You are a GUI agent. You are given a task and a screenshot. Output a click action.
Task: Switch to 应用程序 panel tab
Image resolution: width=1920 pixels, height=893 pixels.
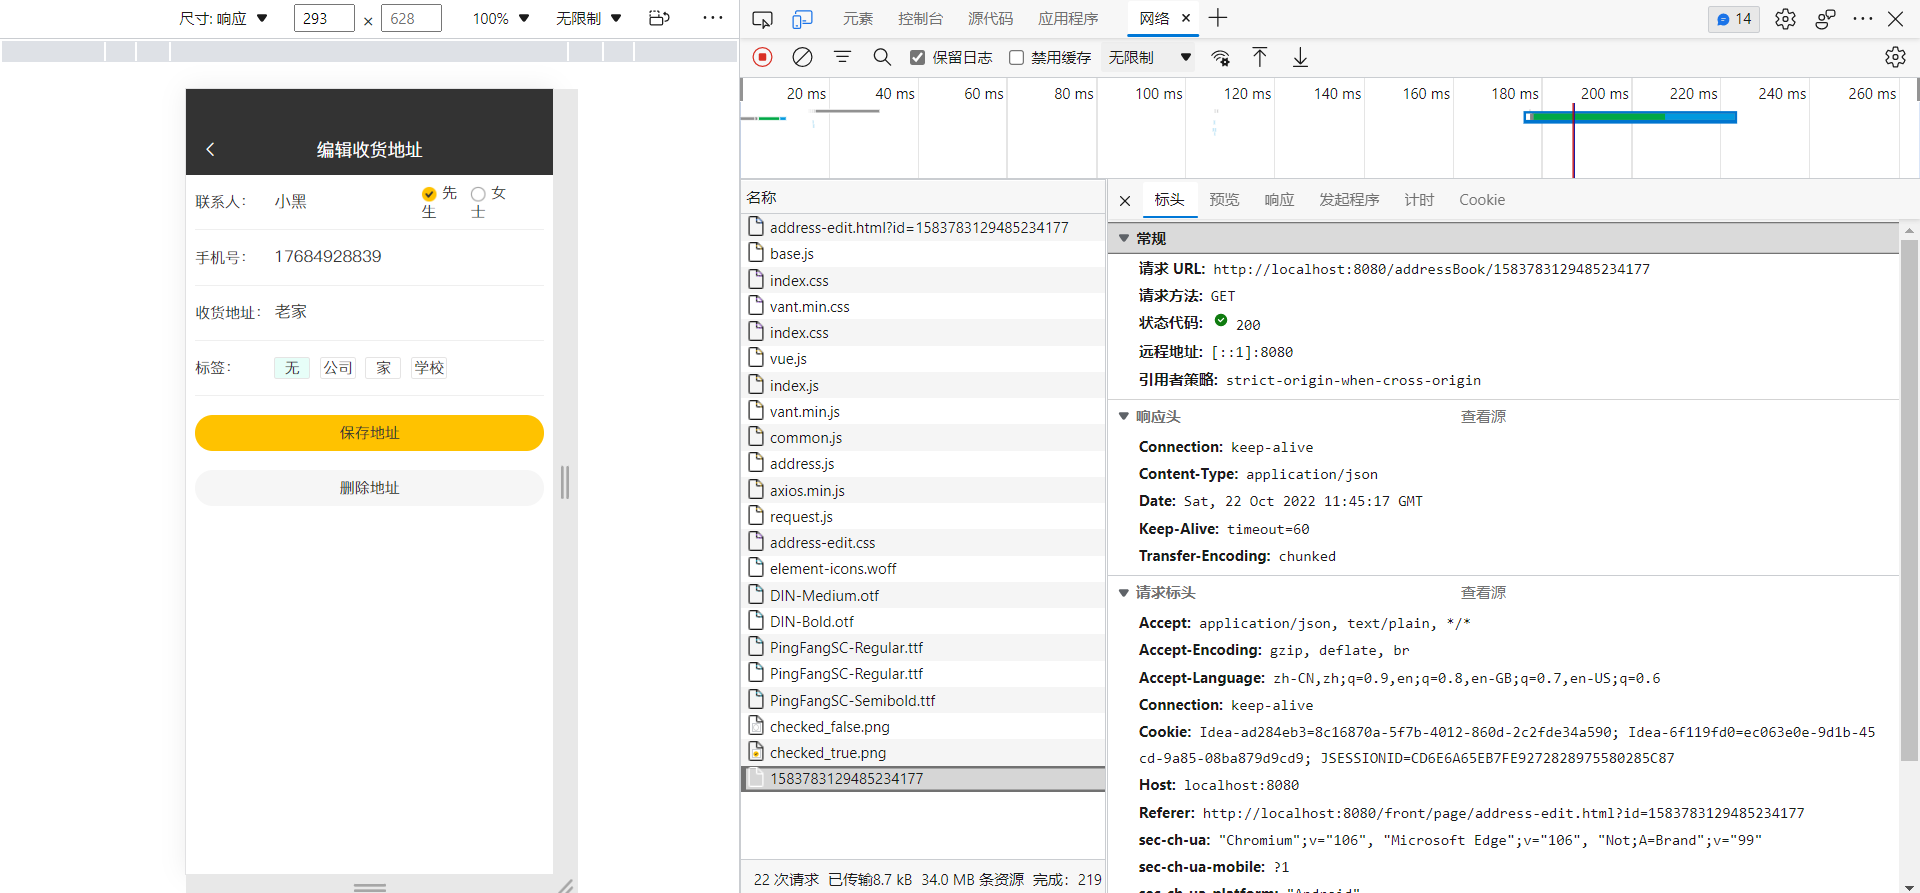pyautogui.click(x=1068, y=19)
